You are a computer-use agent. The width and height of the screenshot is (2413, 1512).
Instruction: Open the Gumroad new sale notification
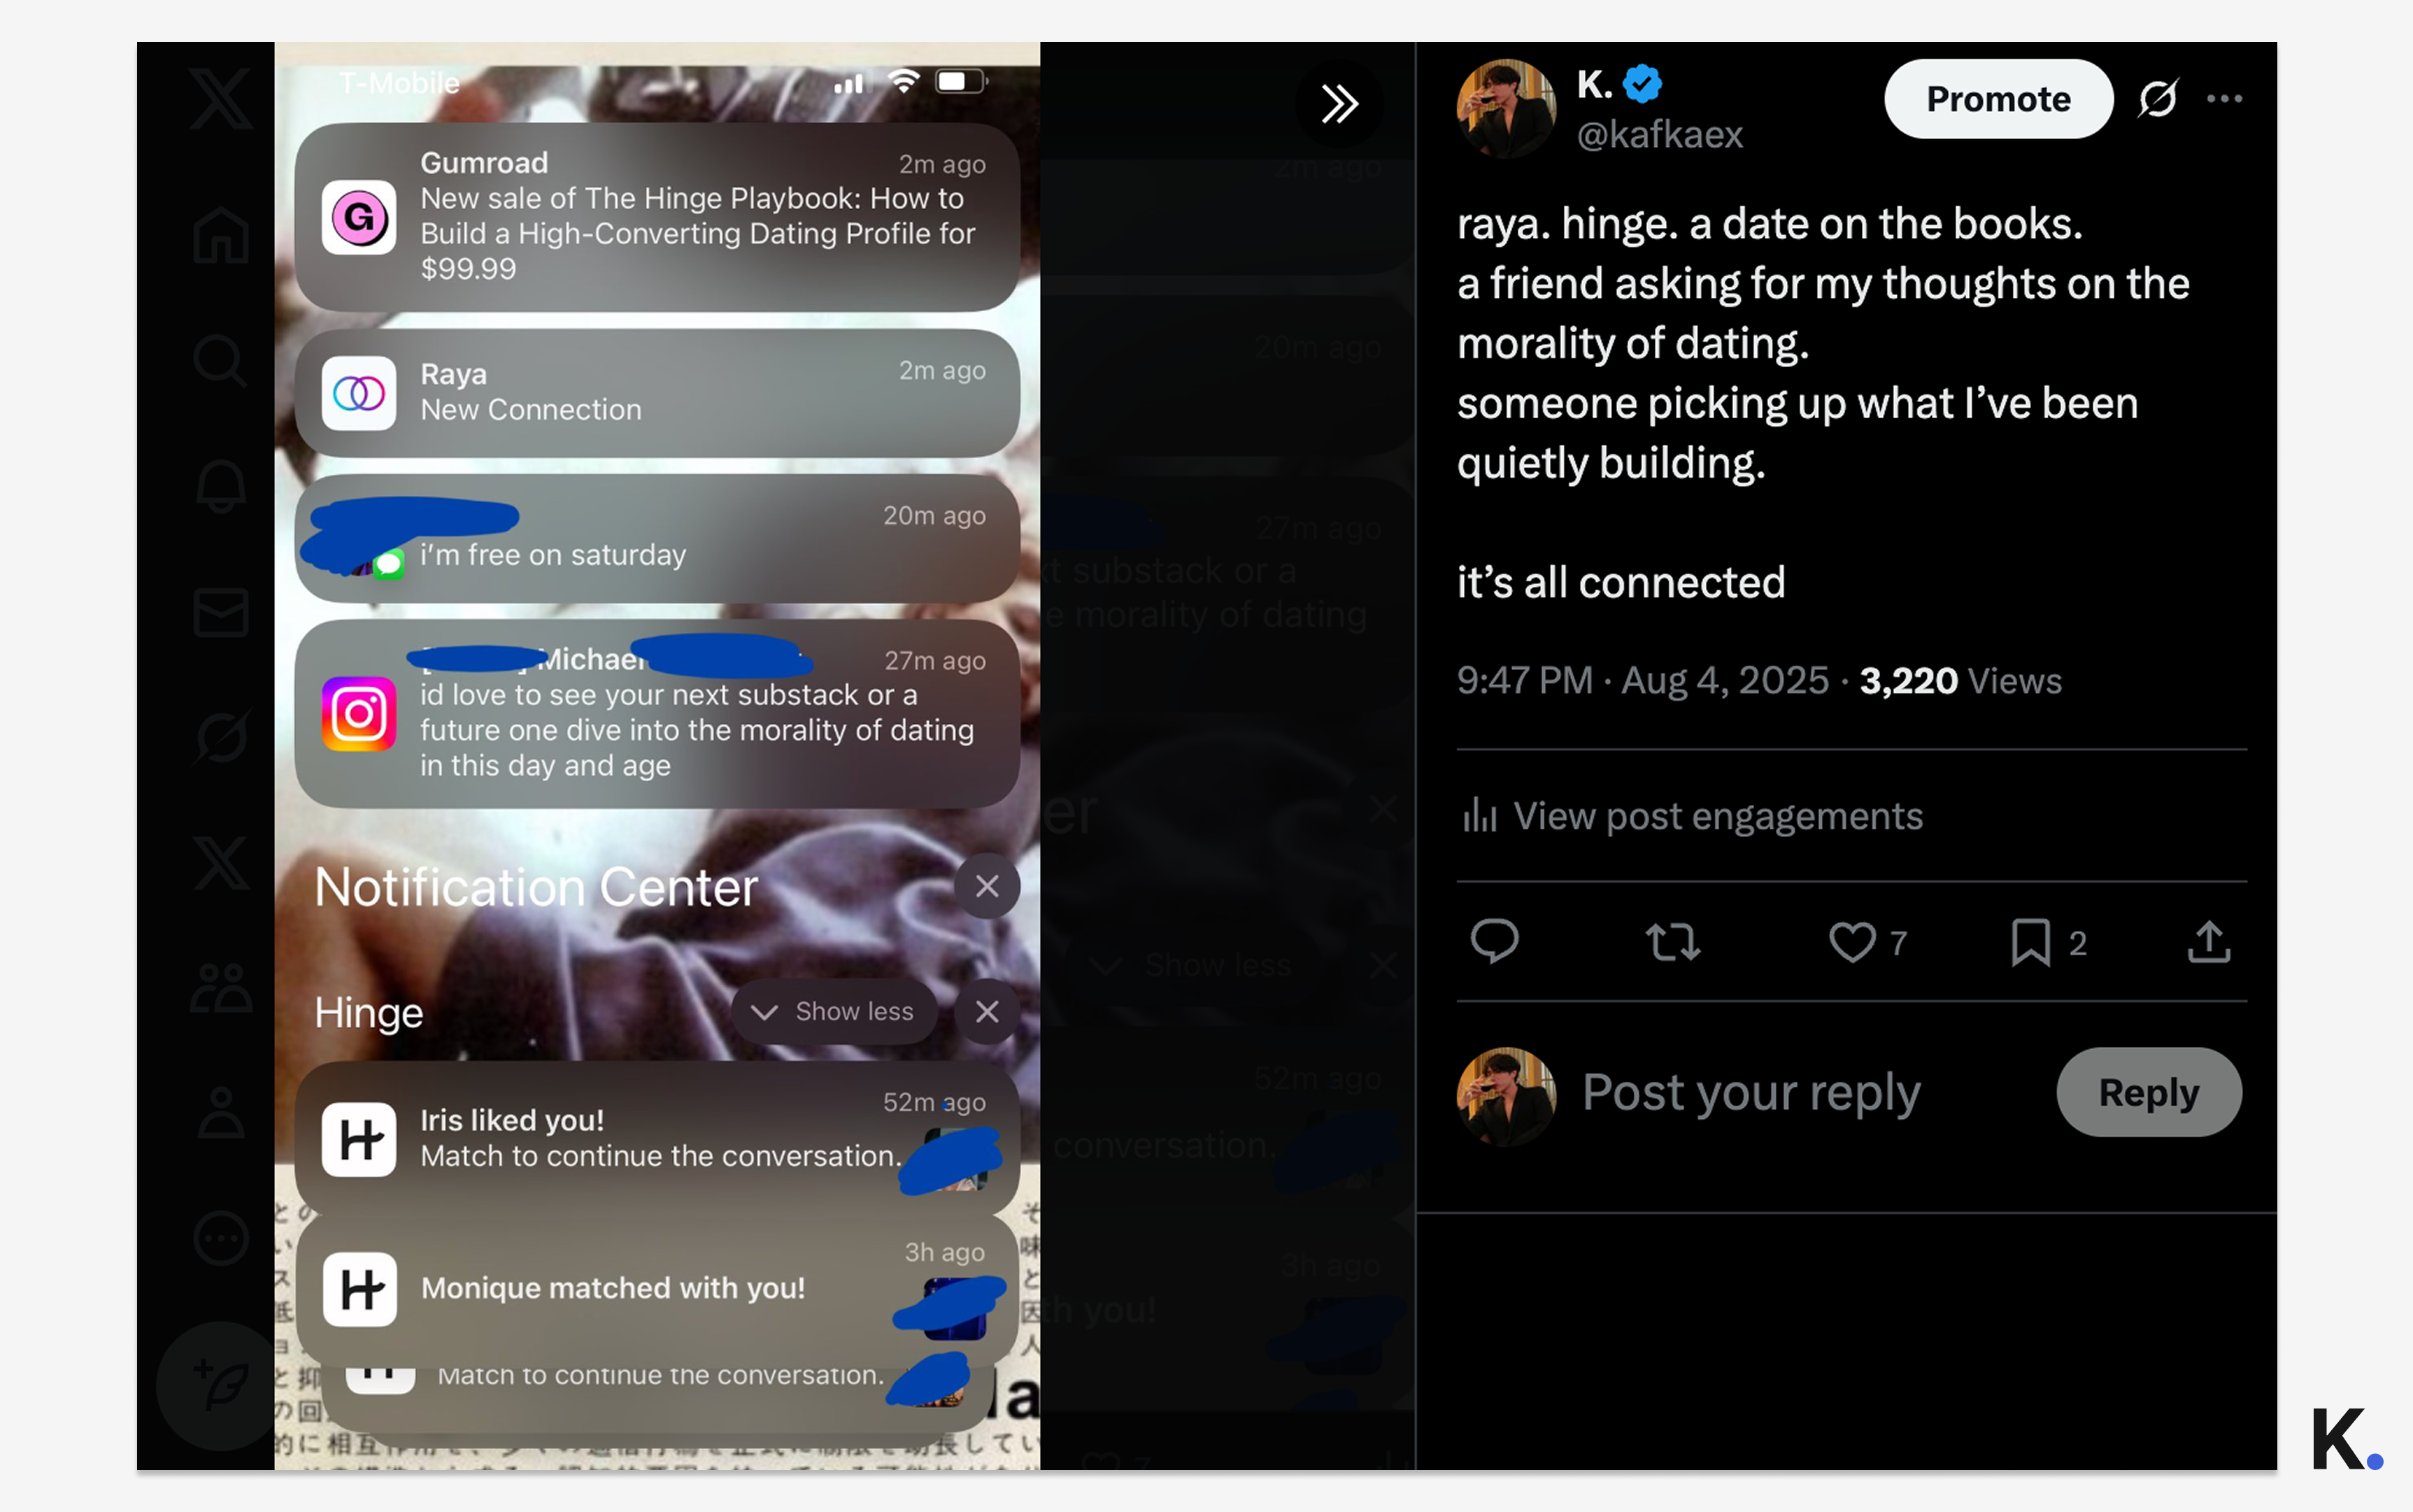(x=657, y=217)
